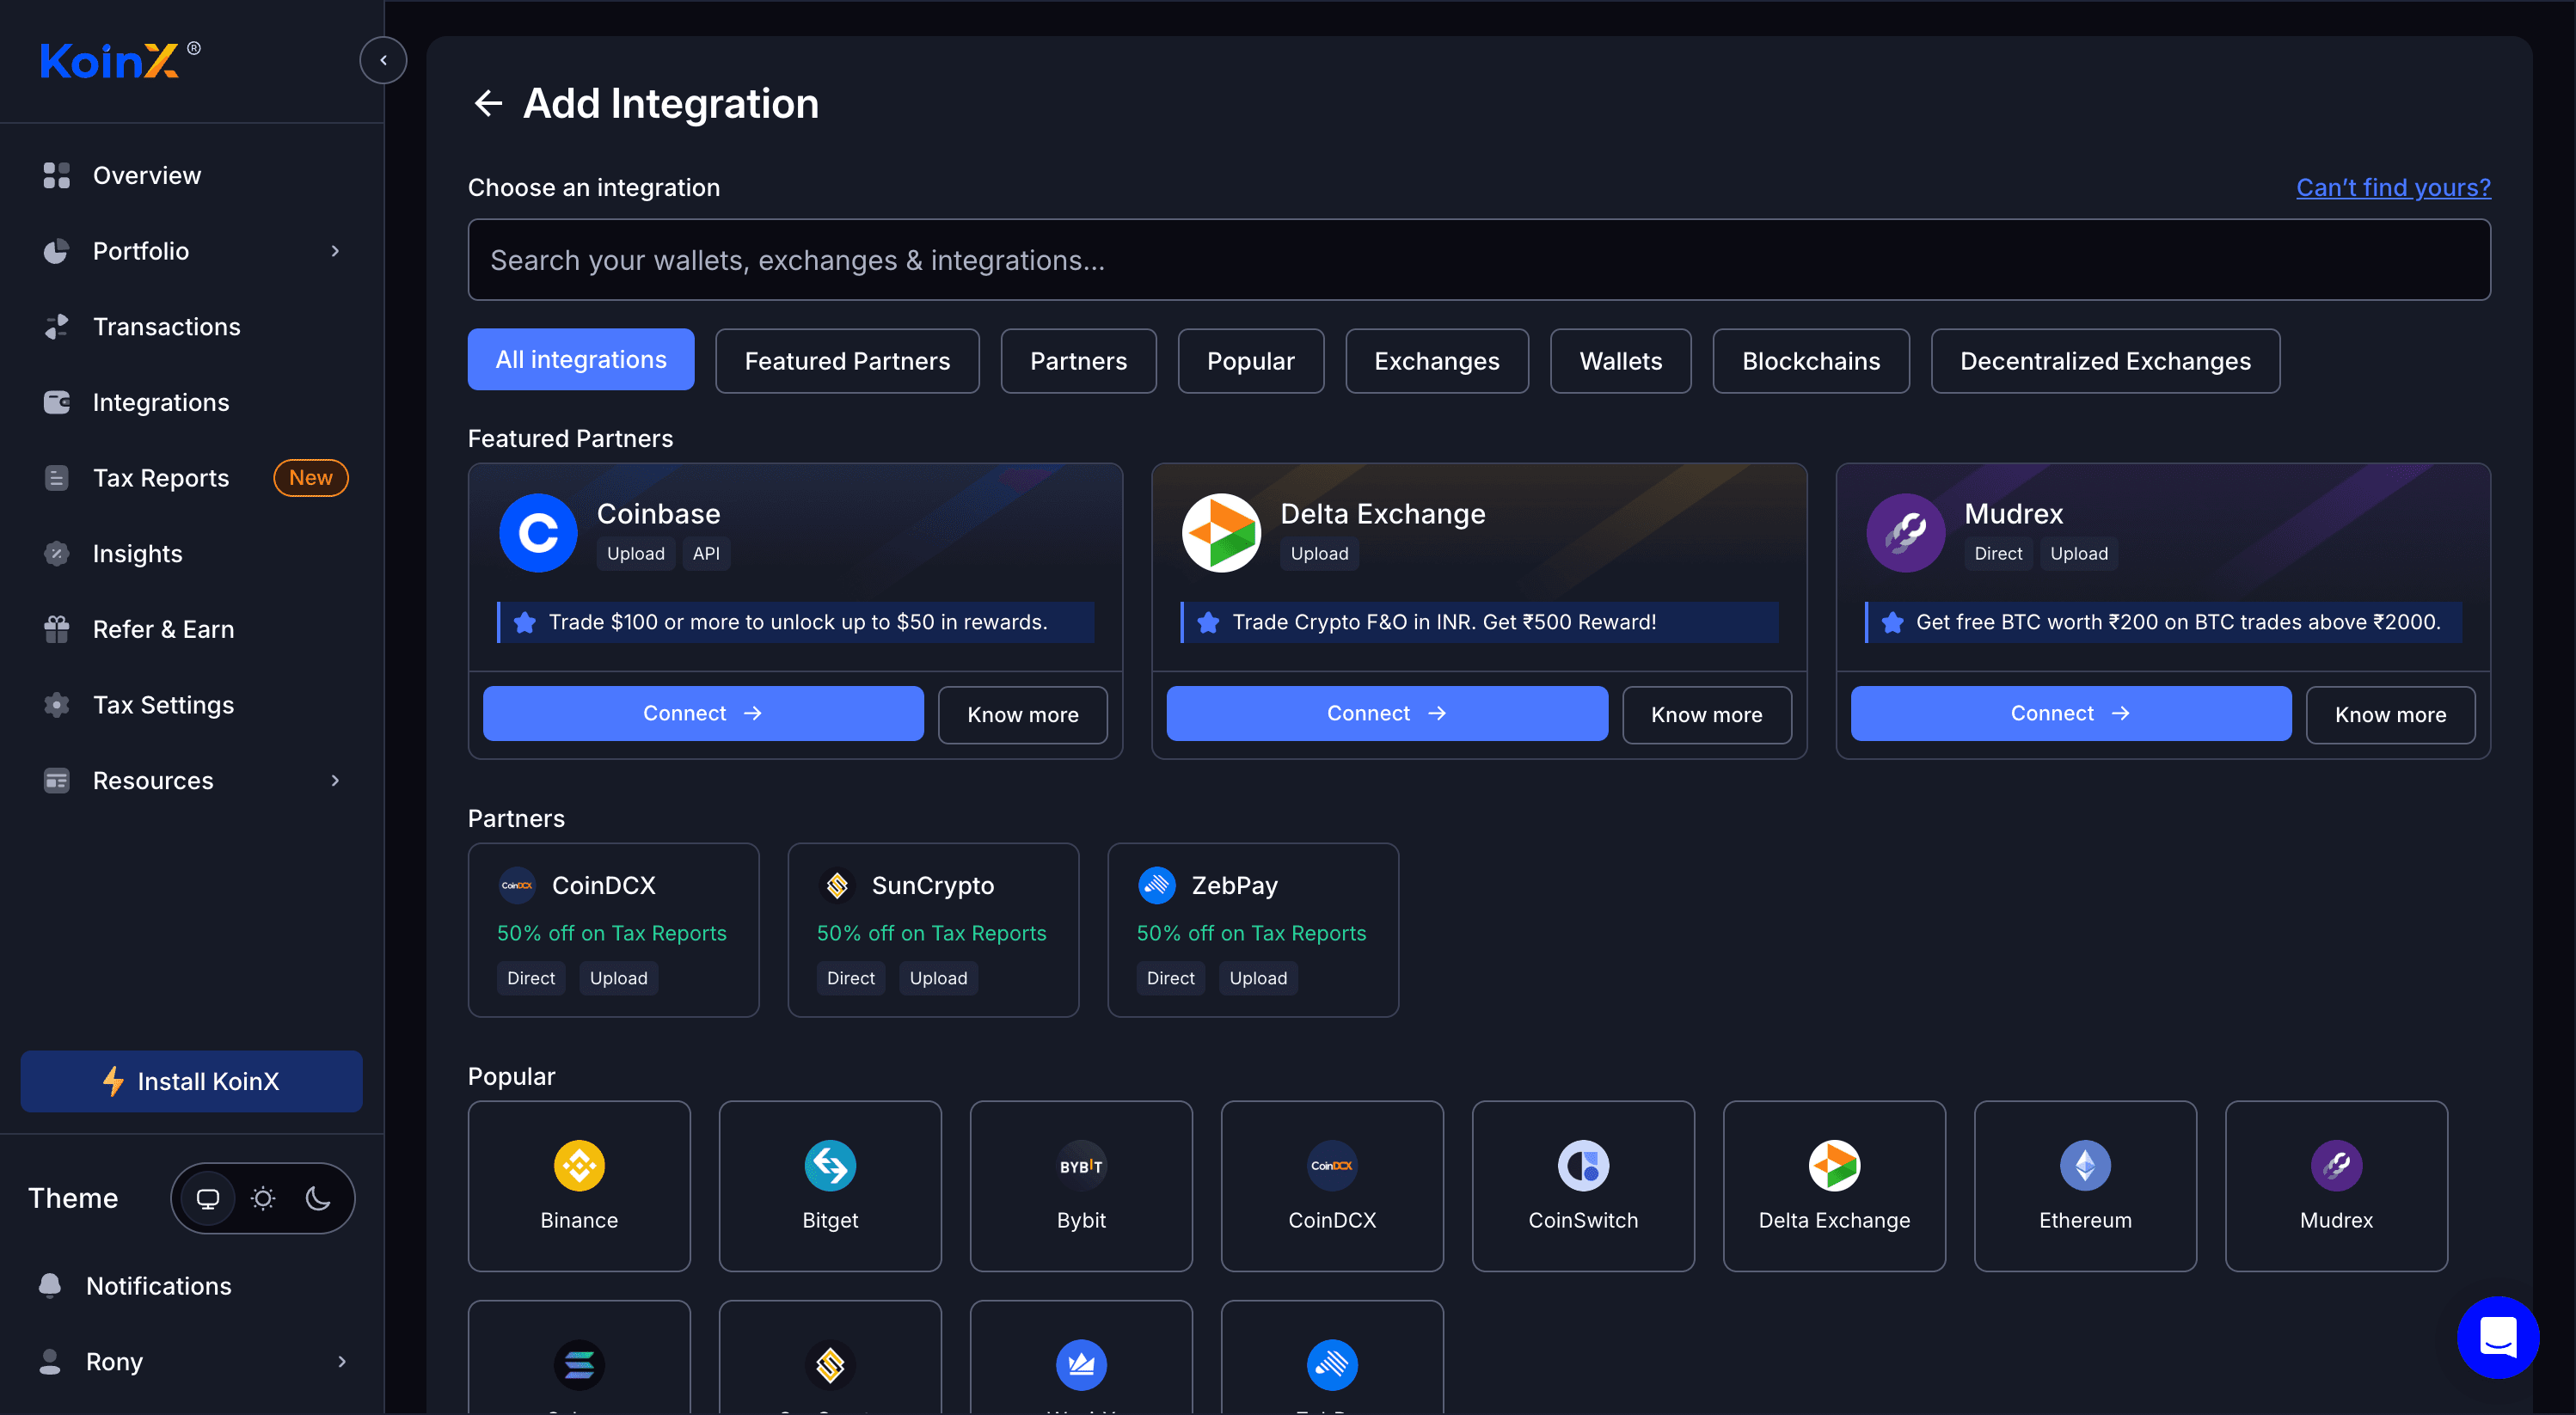Screen dimensions: 2576x1415
Task: Click the Bitget icon in Popular
Action: (830, 1165)
